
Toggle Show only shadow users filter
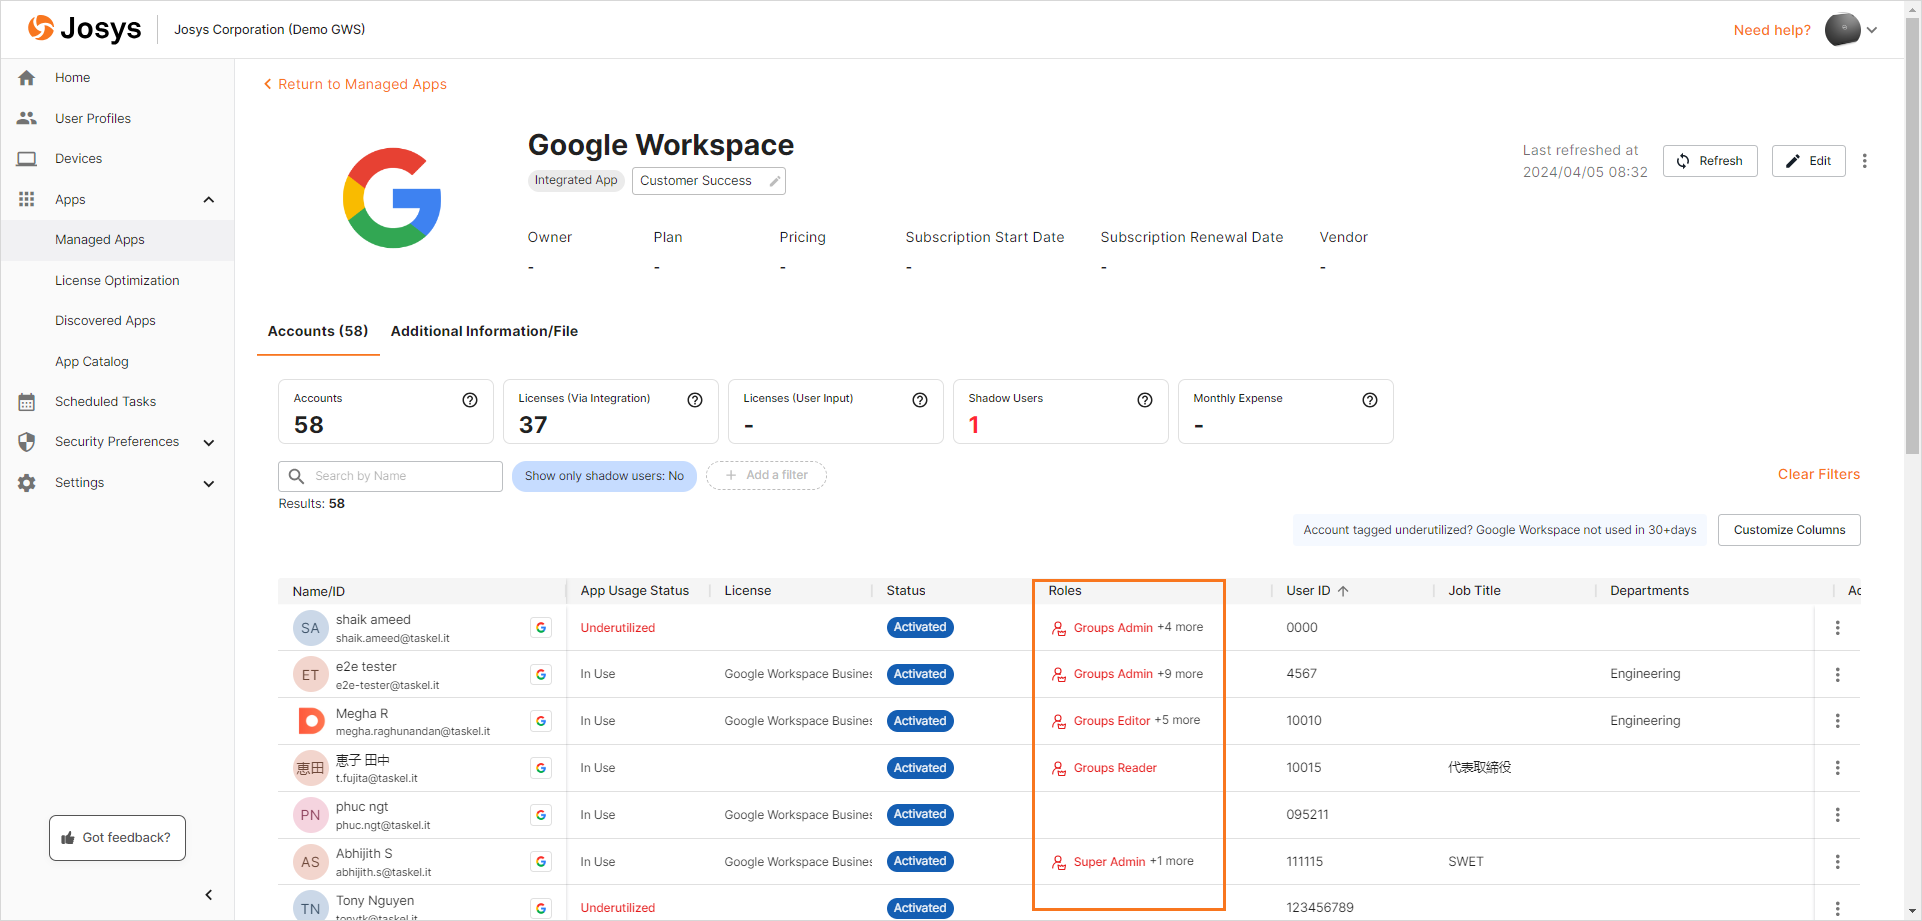coord(604,476)
